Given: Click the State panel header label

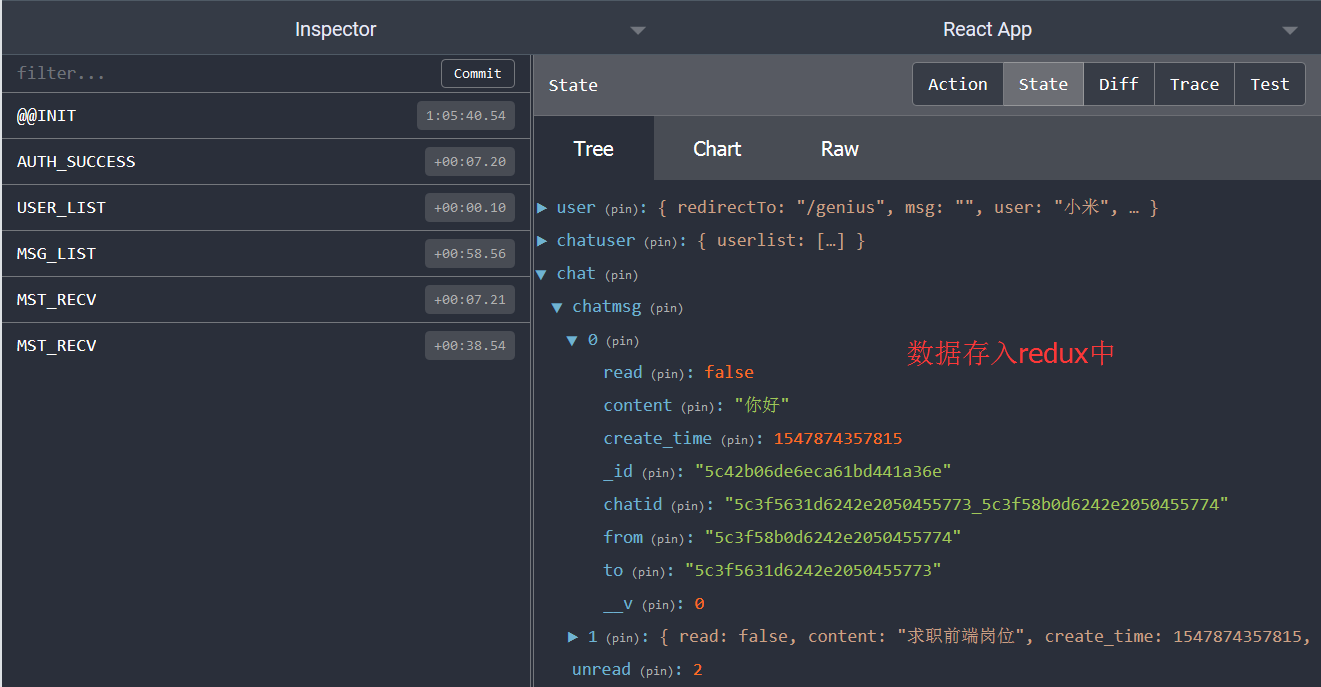Looking at the screenshot, I should [x=573, y=85].
